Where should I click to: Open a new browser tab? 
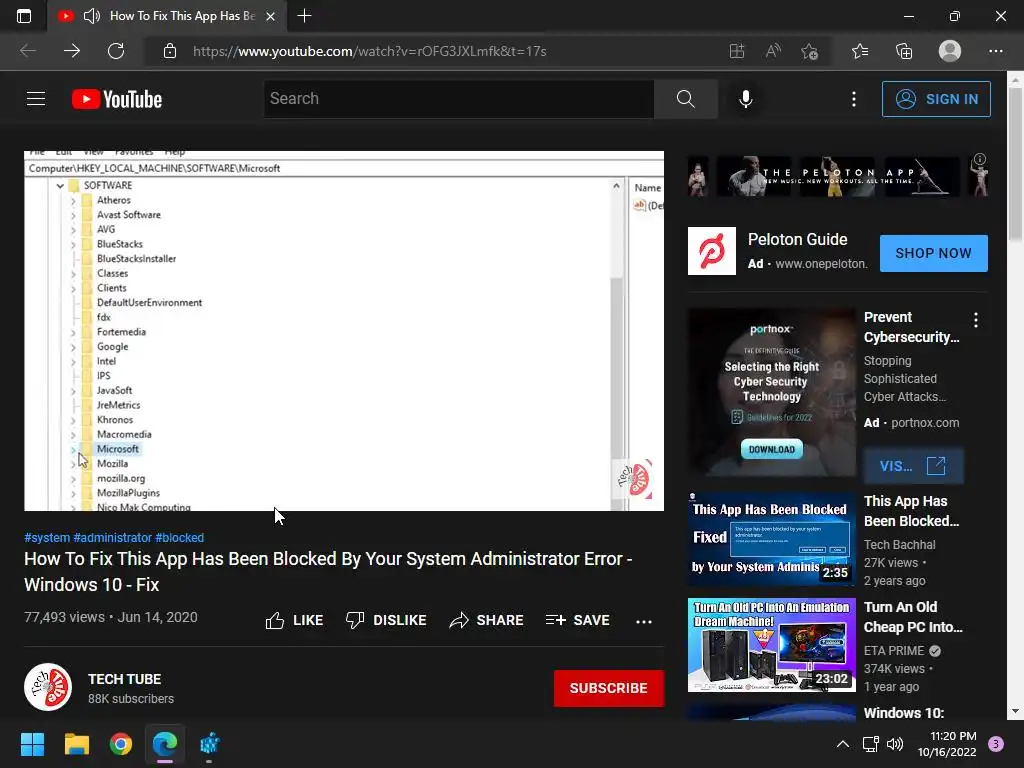point(304,16)
